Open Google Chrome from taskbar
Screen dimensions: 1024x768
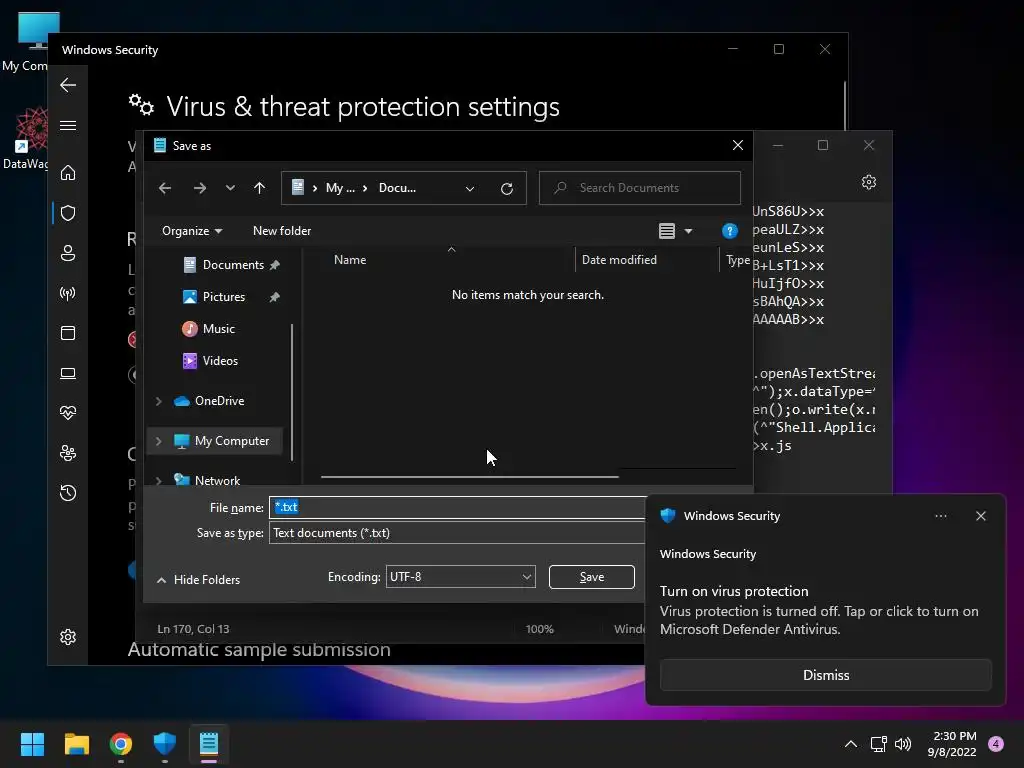tap(121, 744)
